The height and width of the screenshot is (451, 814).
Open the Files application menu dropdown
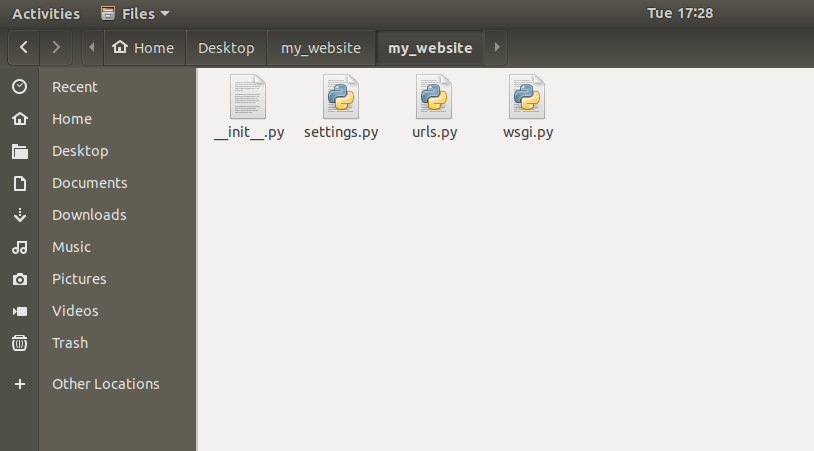pos(135,13)
